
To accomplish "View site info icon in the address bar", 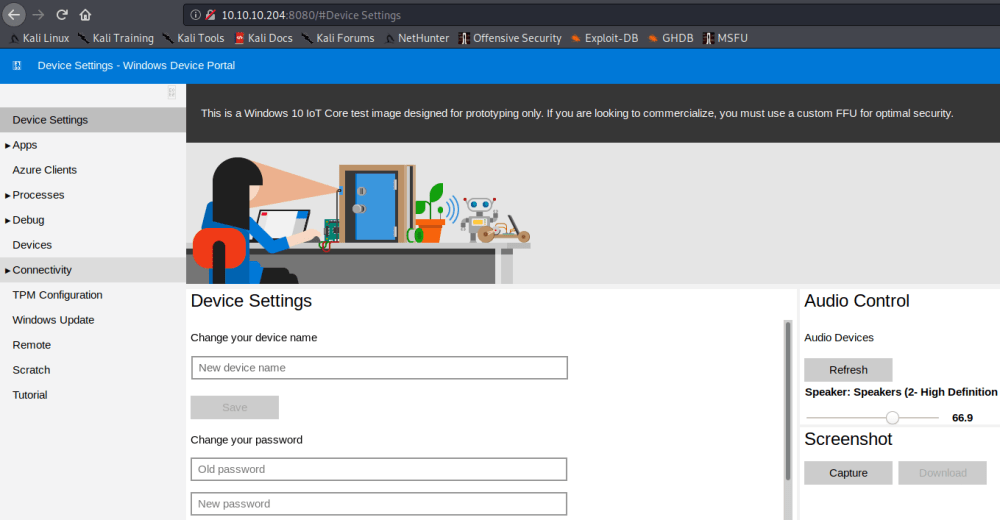I will [196, 15].
